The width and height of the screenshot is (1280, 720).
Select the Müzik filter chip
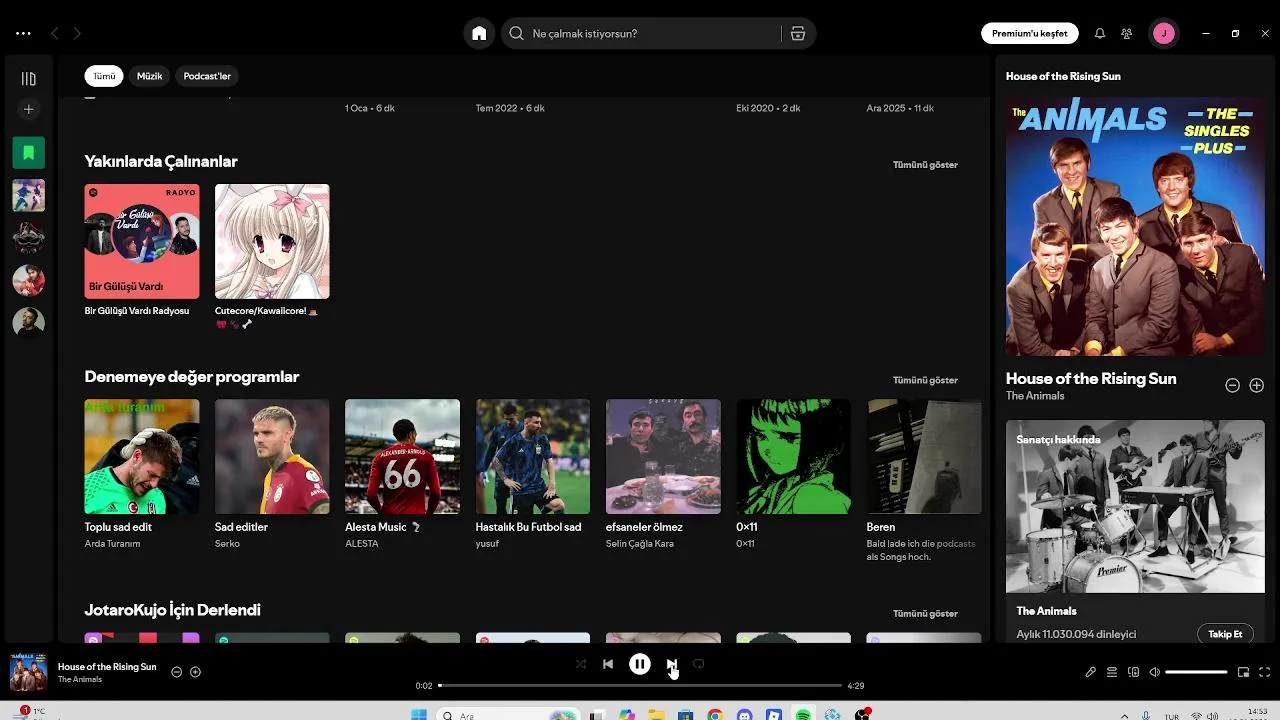tap(150, 76)
